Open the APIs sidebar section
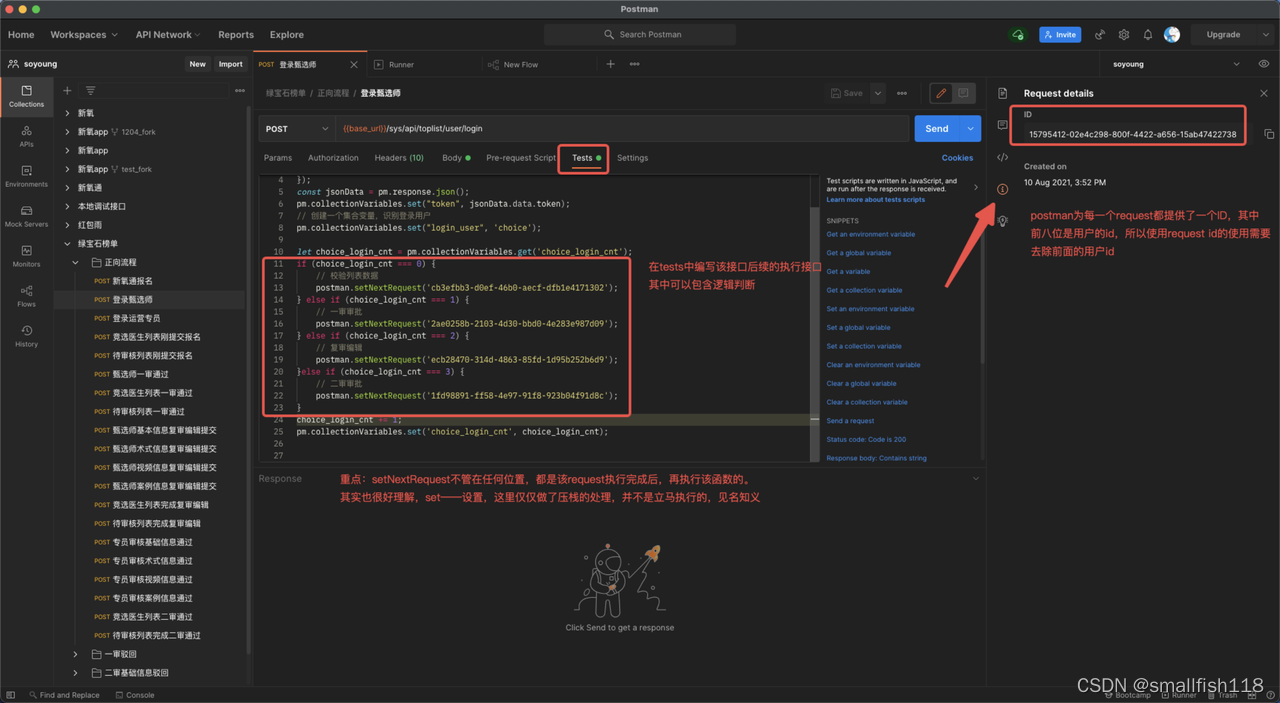This screenshot has width=1280, height=703. tap(26, 136)
